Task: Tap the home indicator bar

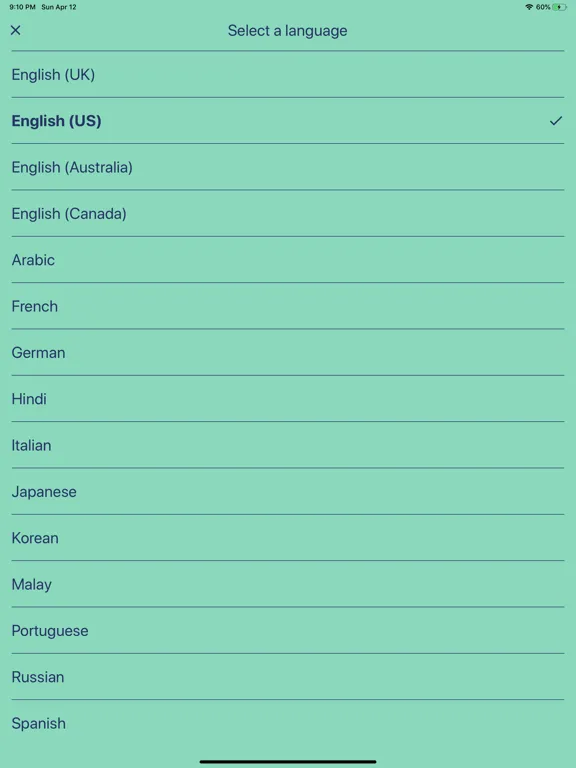Action: 288,762
